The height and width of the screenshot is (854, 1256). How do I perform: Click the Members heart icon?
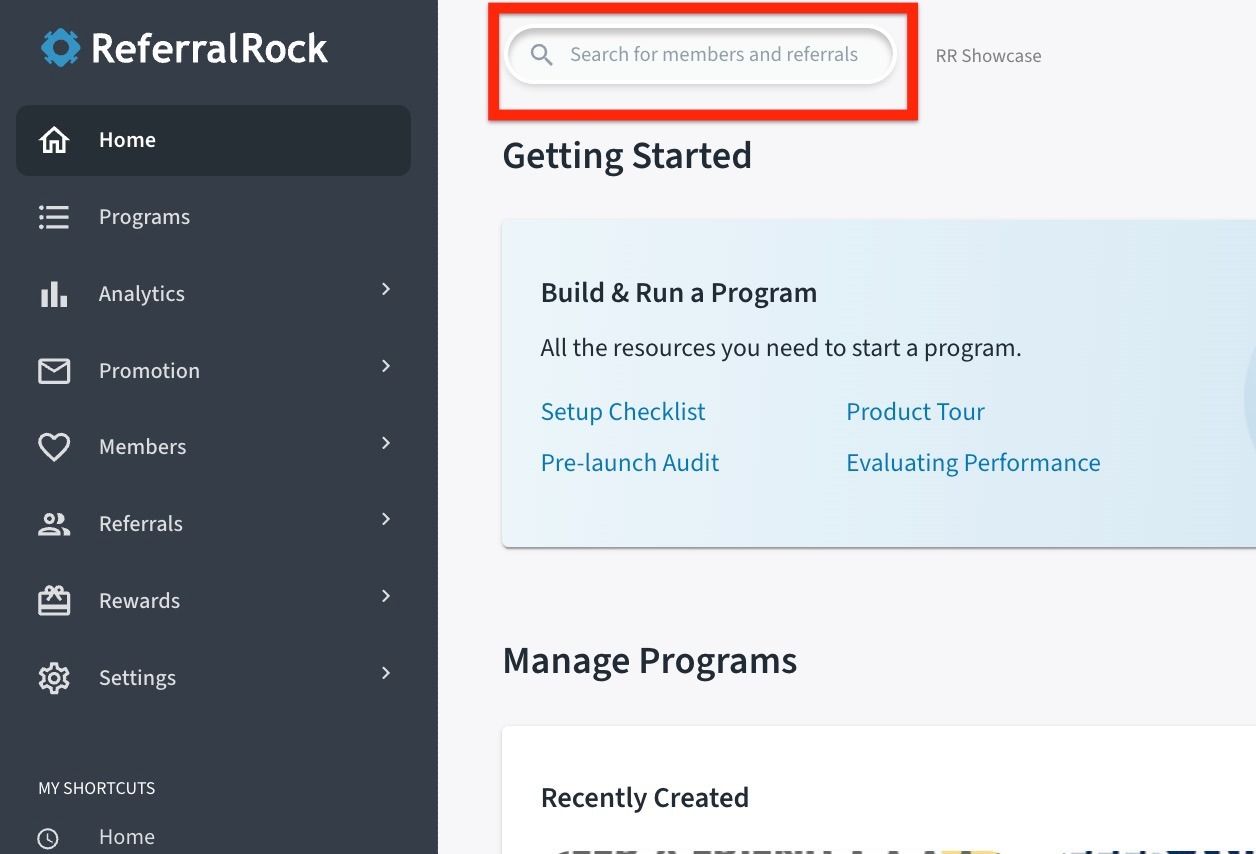[54, 447]
